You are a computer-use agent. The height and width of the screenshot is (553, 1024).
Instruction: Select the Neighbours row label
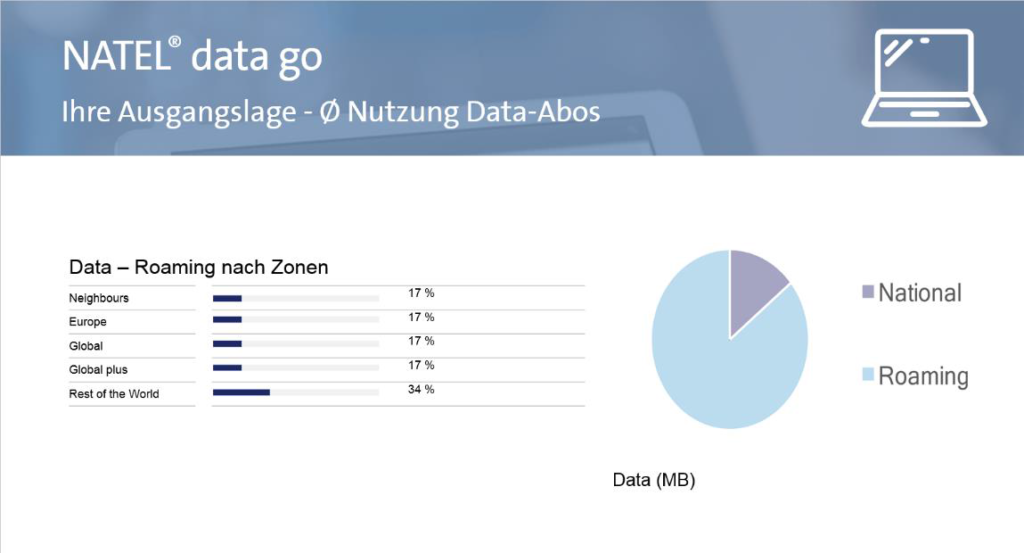[99, 298]
